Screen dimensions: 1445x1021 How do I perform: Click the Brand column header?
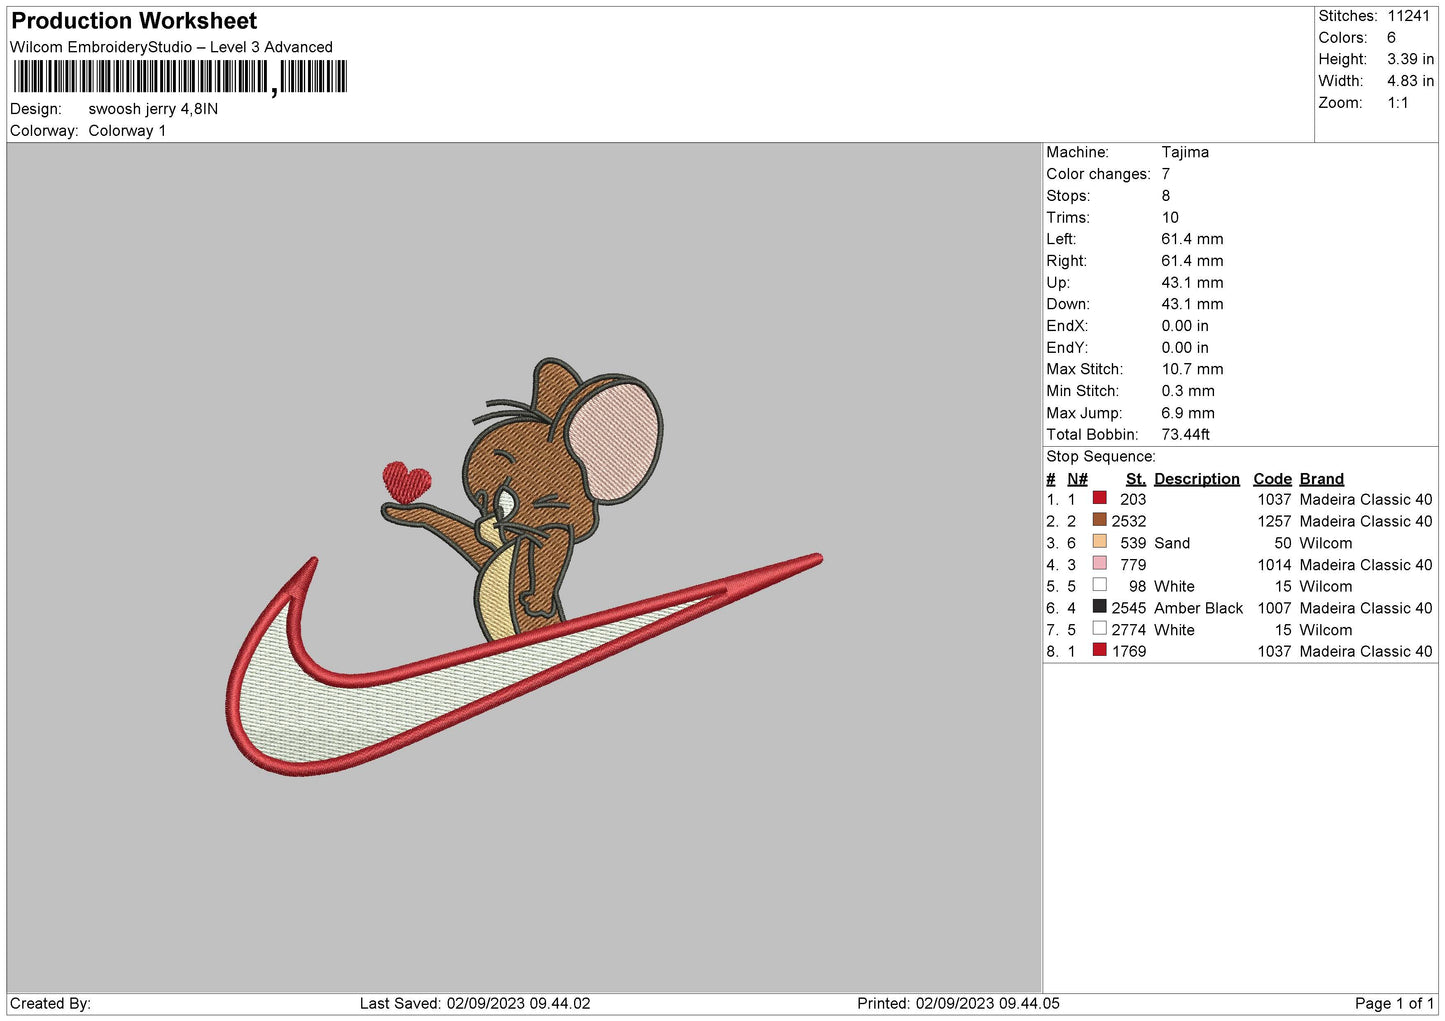[x=1321, y=479]
